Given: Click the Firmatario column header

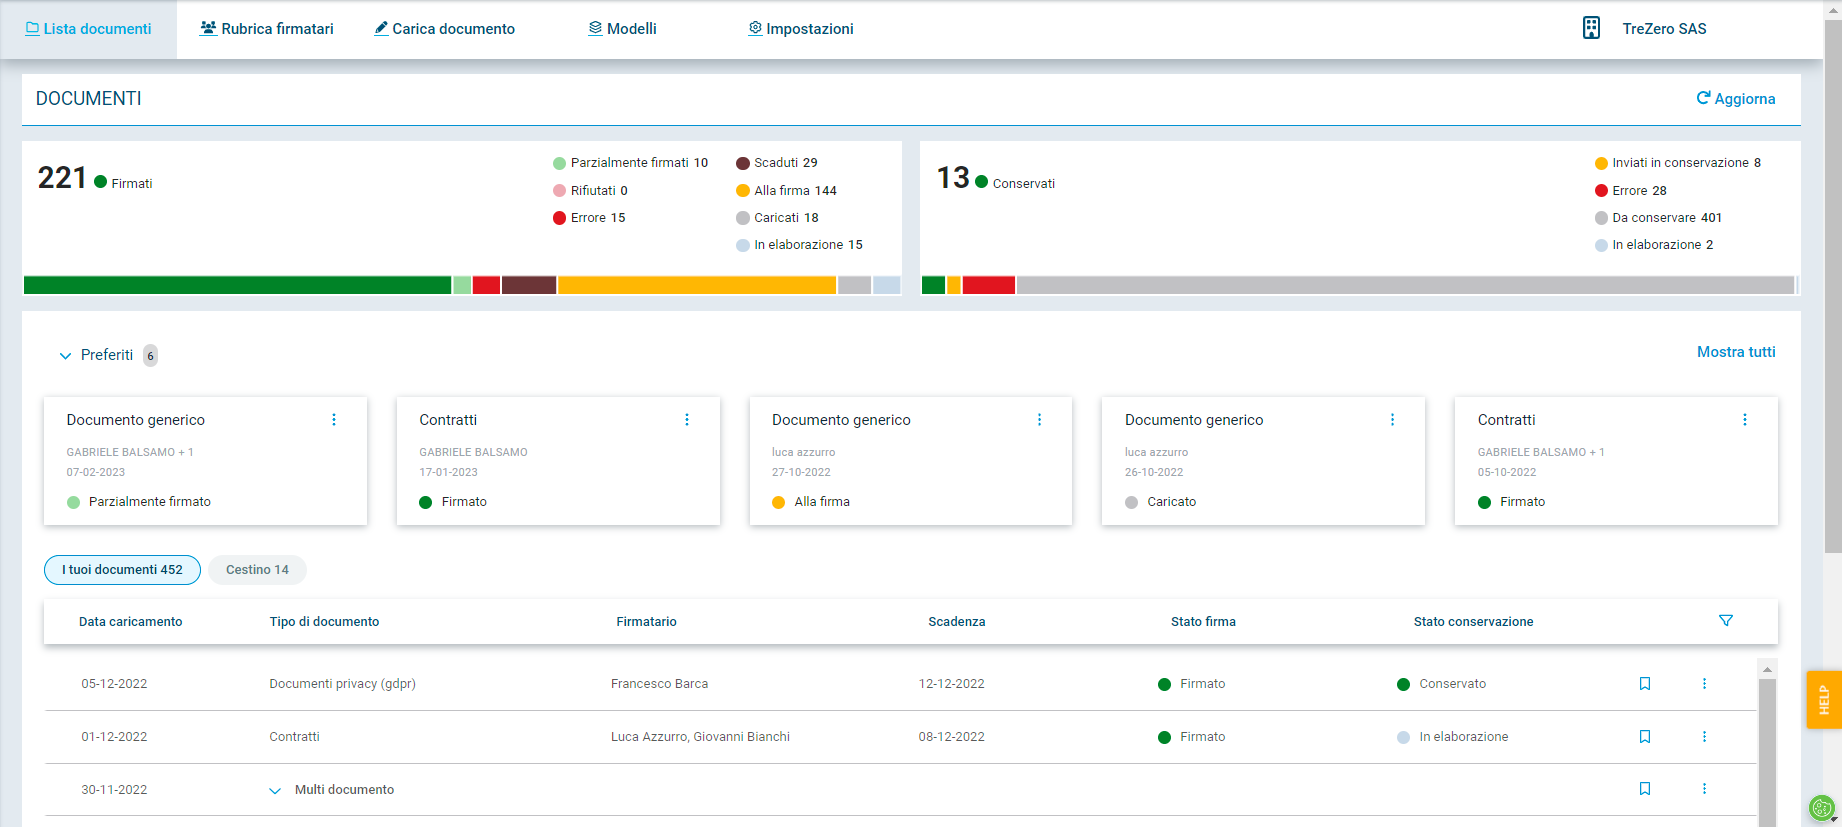Looking at the screenshot, I should point(646,622).
